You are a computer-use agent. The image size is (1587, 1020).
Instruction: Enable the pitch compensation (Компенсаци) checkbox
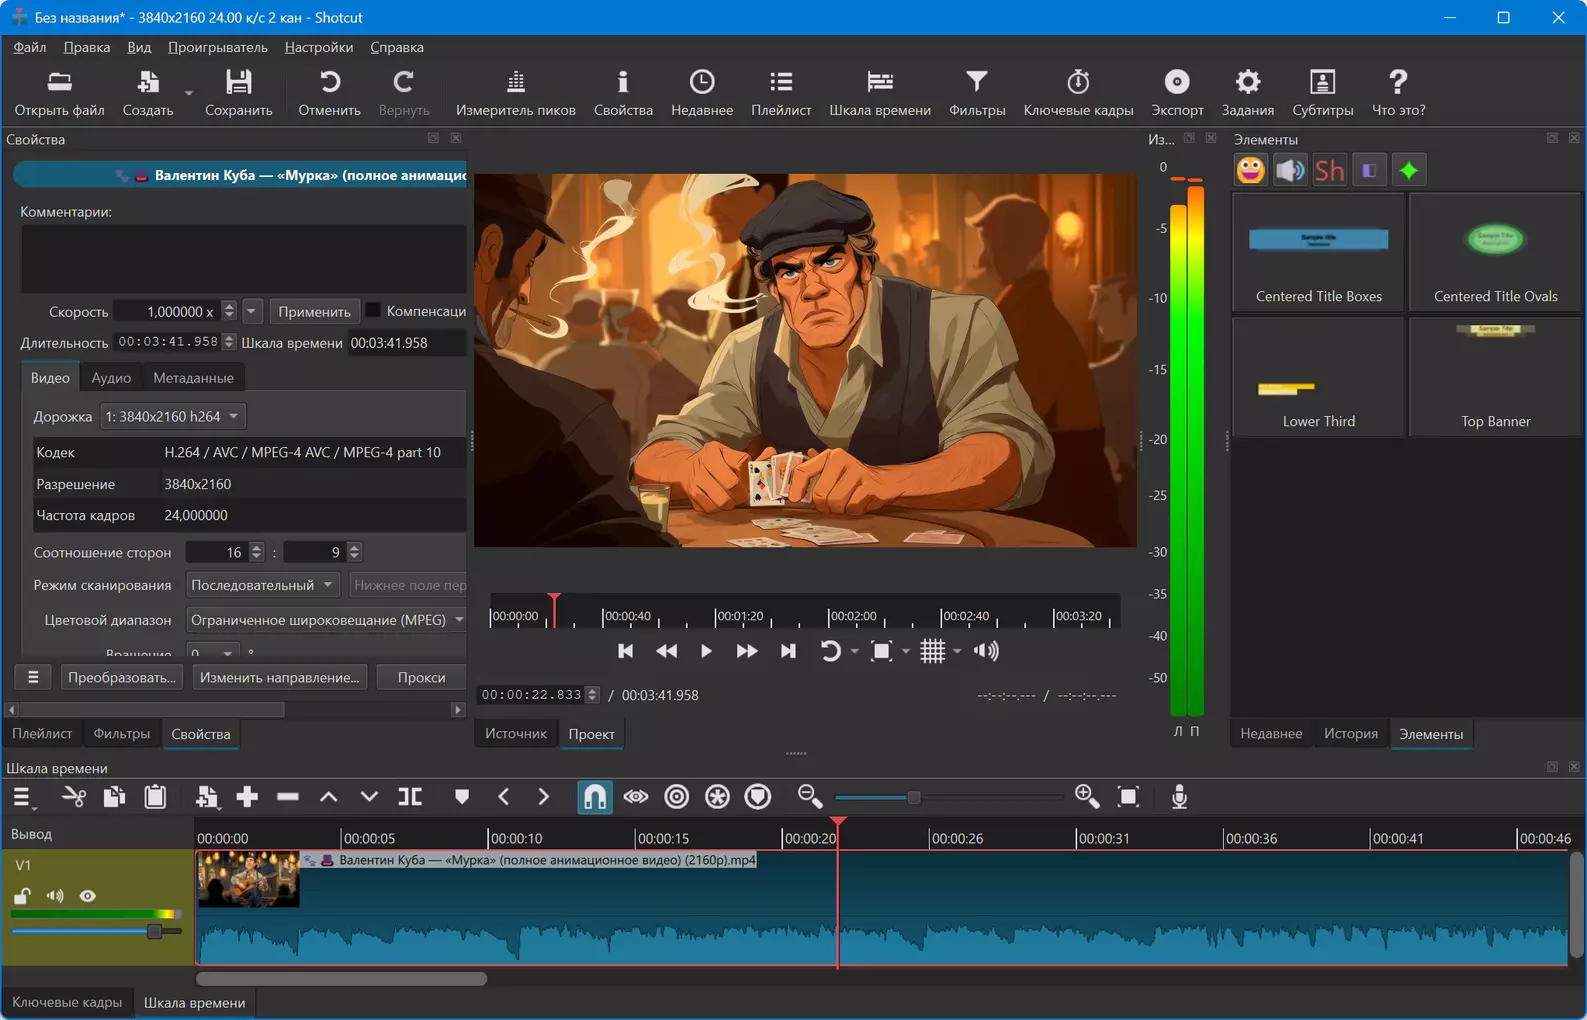click(374, 311)
